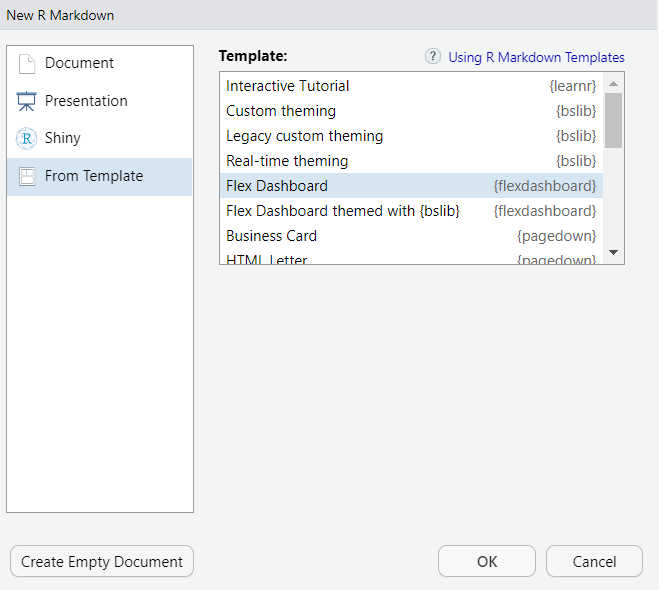The height and width of the screenshot is (590, 659).
Task: Select the Flex Dashboard template
Action: pos(277,186)
